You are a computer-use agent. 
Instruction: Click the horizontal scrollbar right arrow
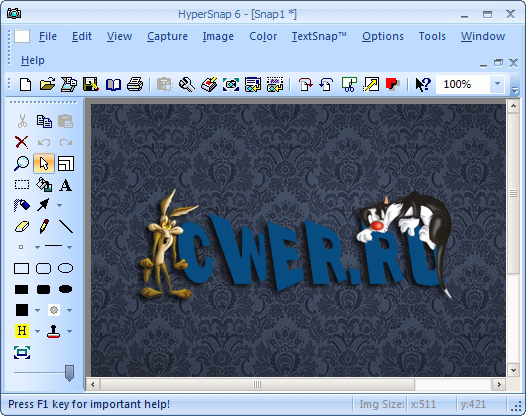coord(499,384)
